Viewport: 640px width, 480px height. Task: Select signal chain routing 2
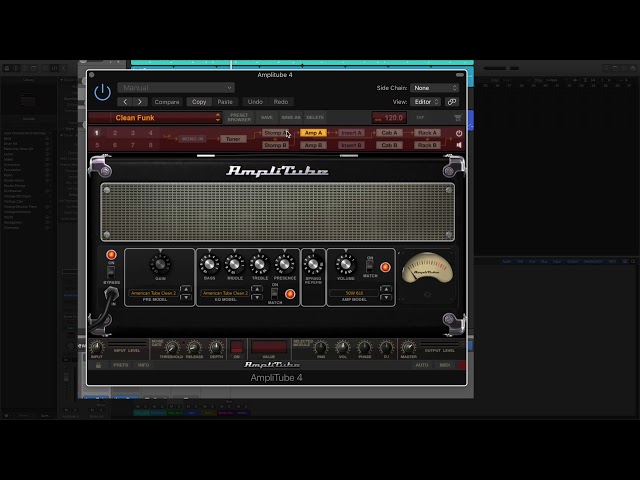click(x=115, y=133)
